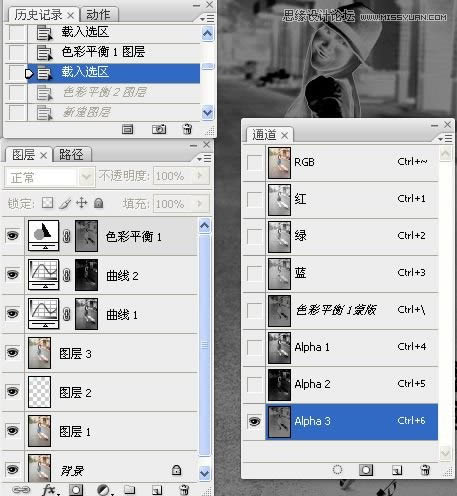Screen dimensions: 457x496
Task: Hide the 曲线 2 layer eye
Action: pos(13,275)
